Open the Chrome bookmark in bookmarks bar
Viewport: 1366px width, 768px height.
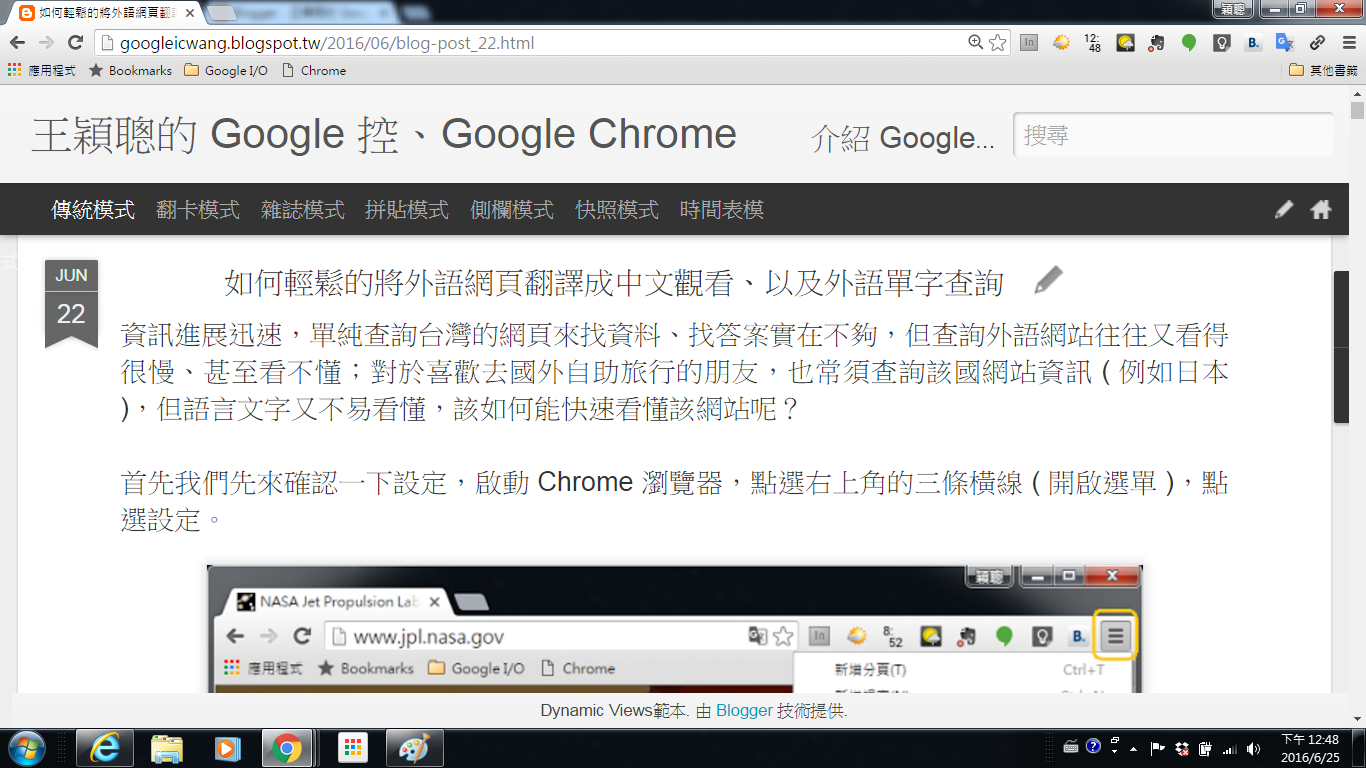tap(314, 70)
